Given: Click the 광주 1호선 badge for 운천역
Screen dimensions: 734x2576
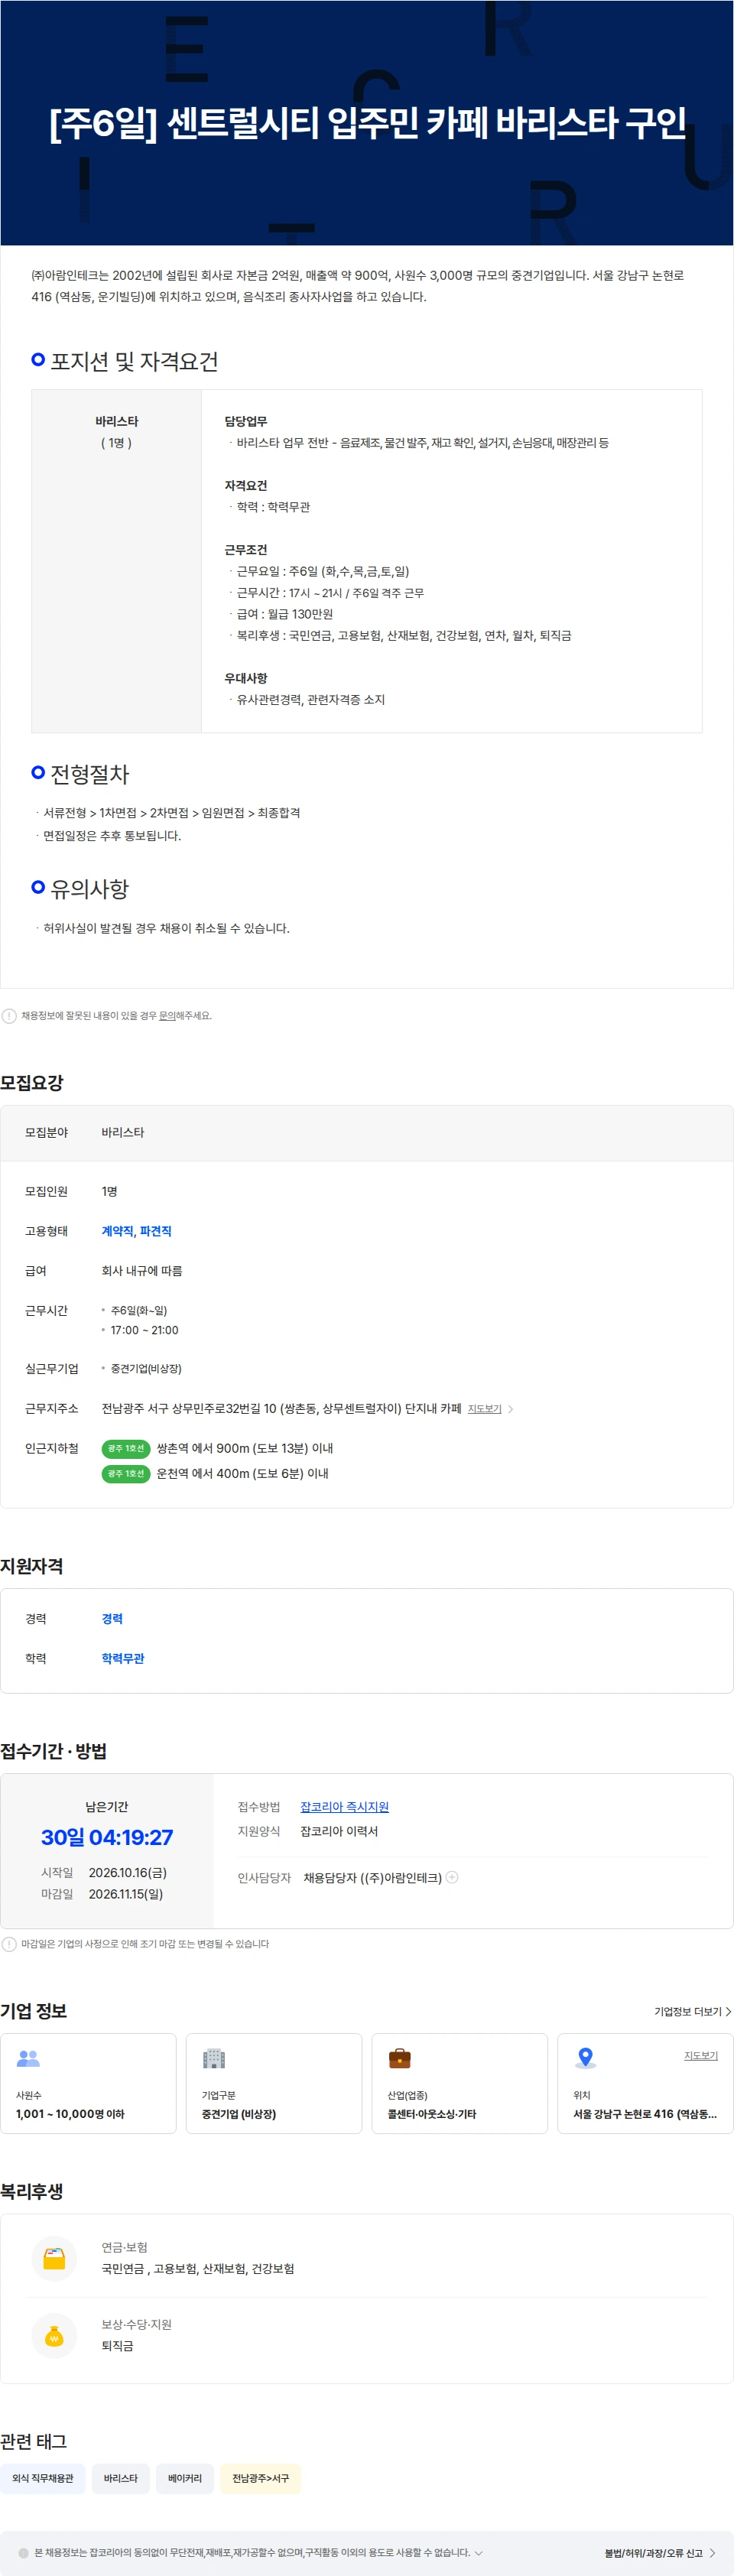Looking at the screenshot, I should click(x=125, y=1473).
